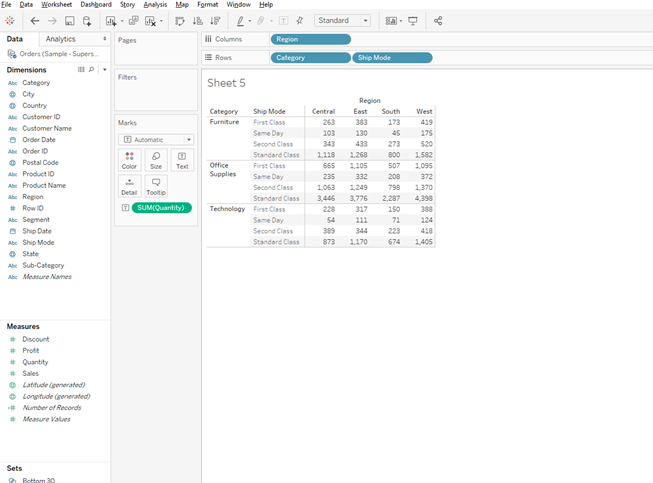Open the Dashboard menu

point(96,5)
